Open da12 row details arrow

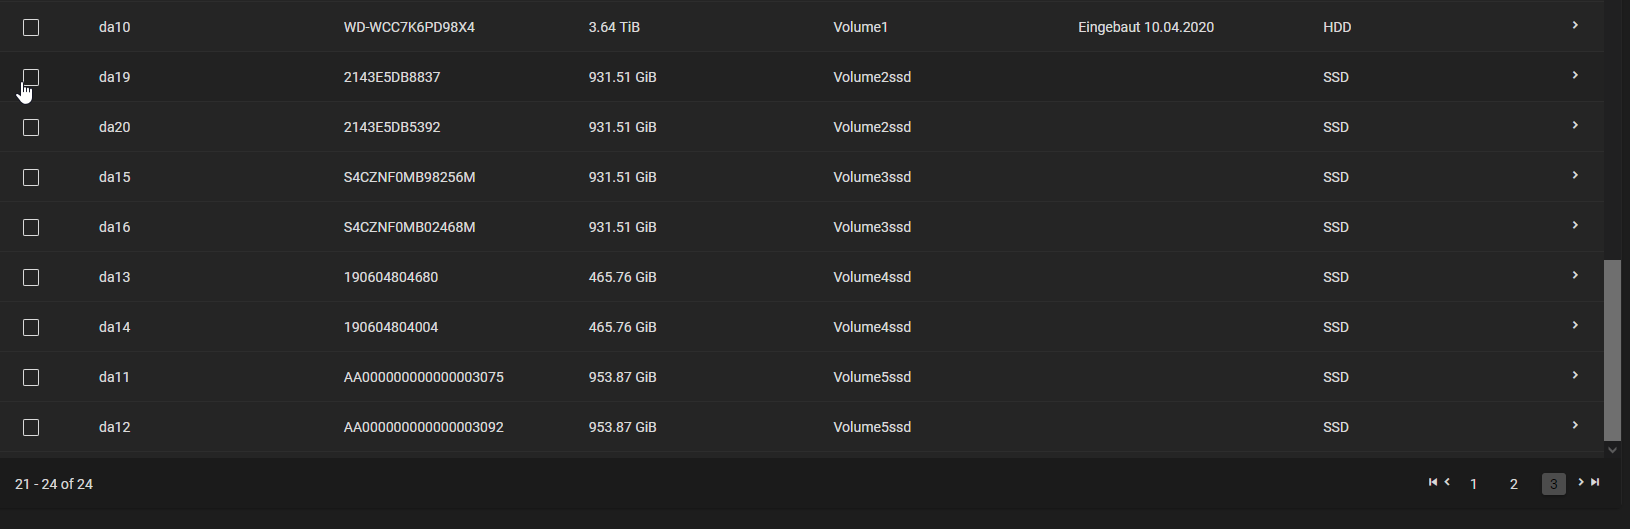pyautogui.click(x=1575, y=425)
